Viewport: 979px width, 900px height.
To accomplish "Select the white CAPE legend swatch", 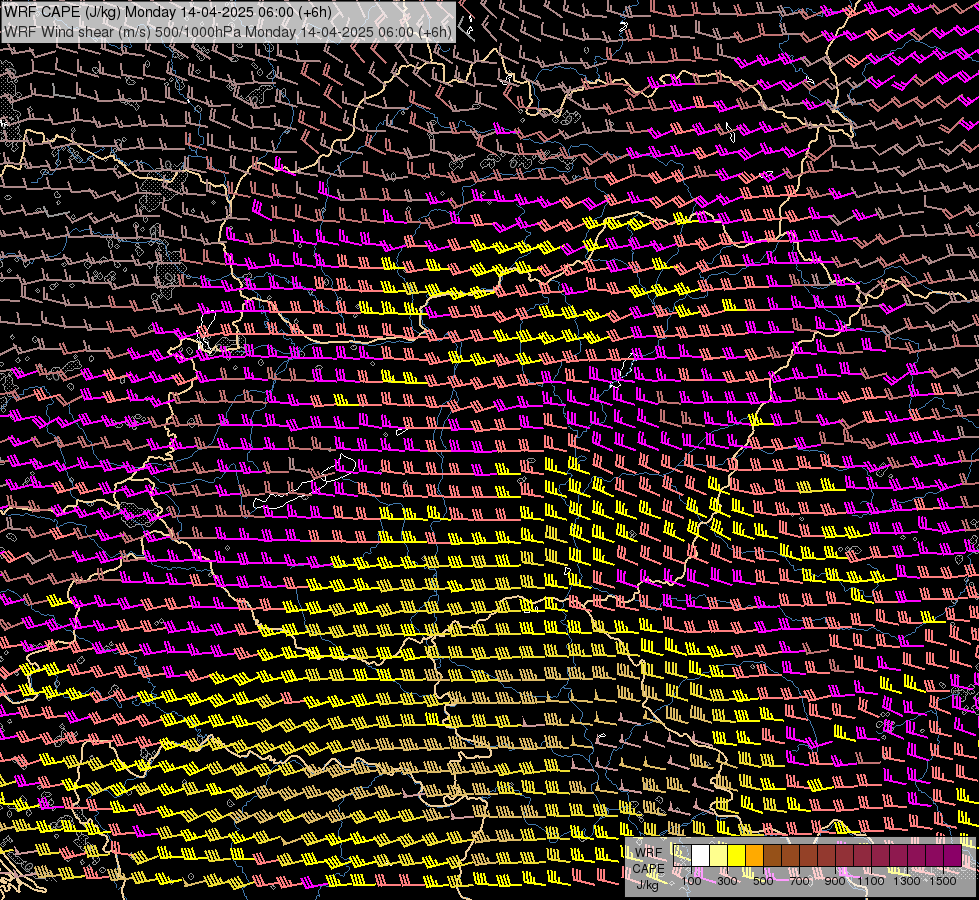I will click(701, 855).
